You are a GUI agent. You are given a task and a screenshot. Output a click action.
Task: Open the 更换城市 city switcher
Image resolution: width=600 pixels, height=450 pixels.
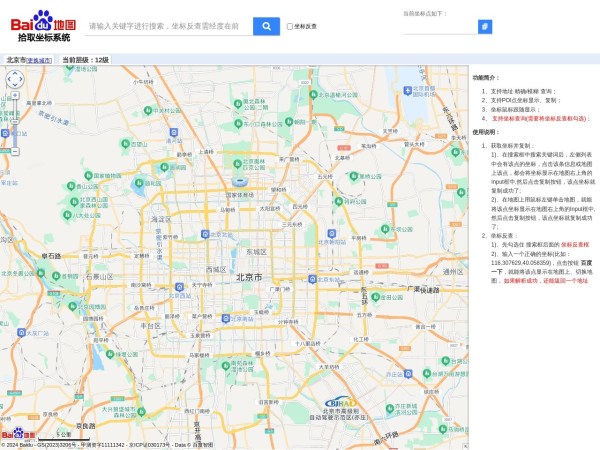coord(40,60)
